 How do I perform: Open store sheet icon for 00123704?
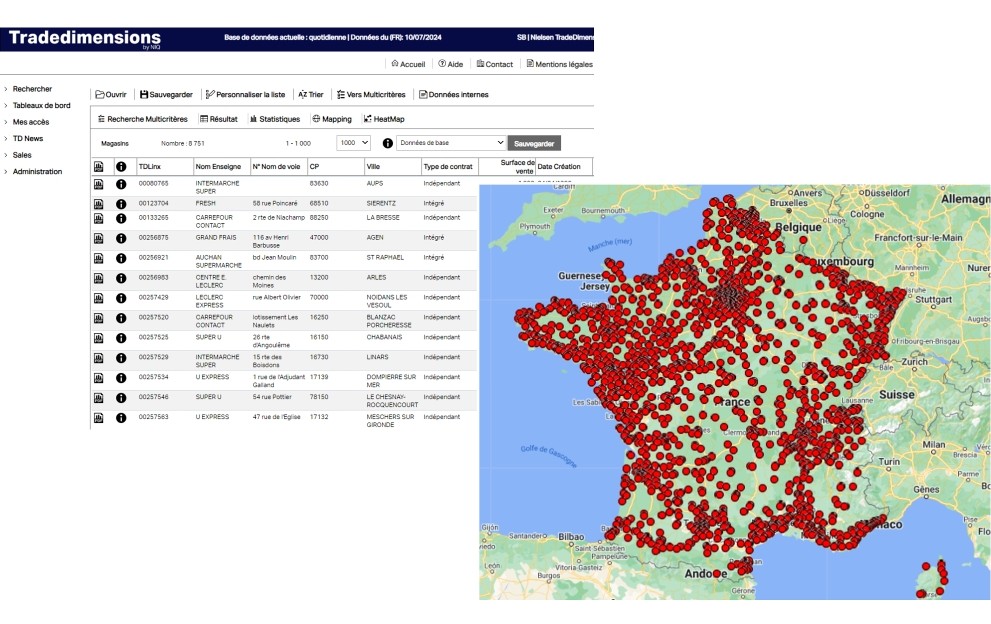tap(99, 204)
